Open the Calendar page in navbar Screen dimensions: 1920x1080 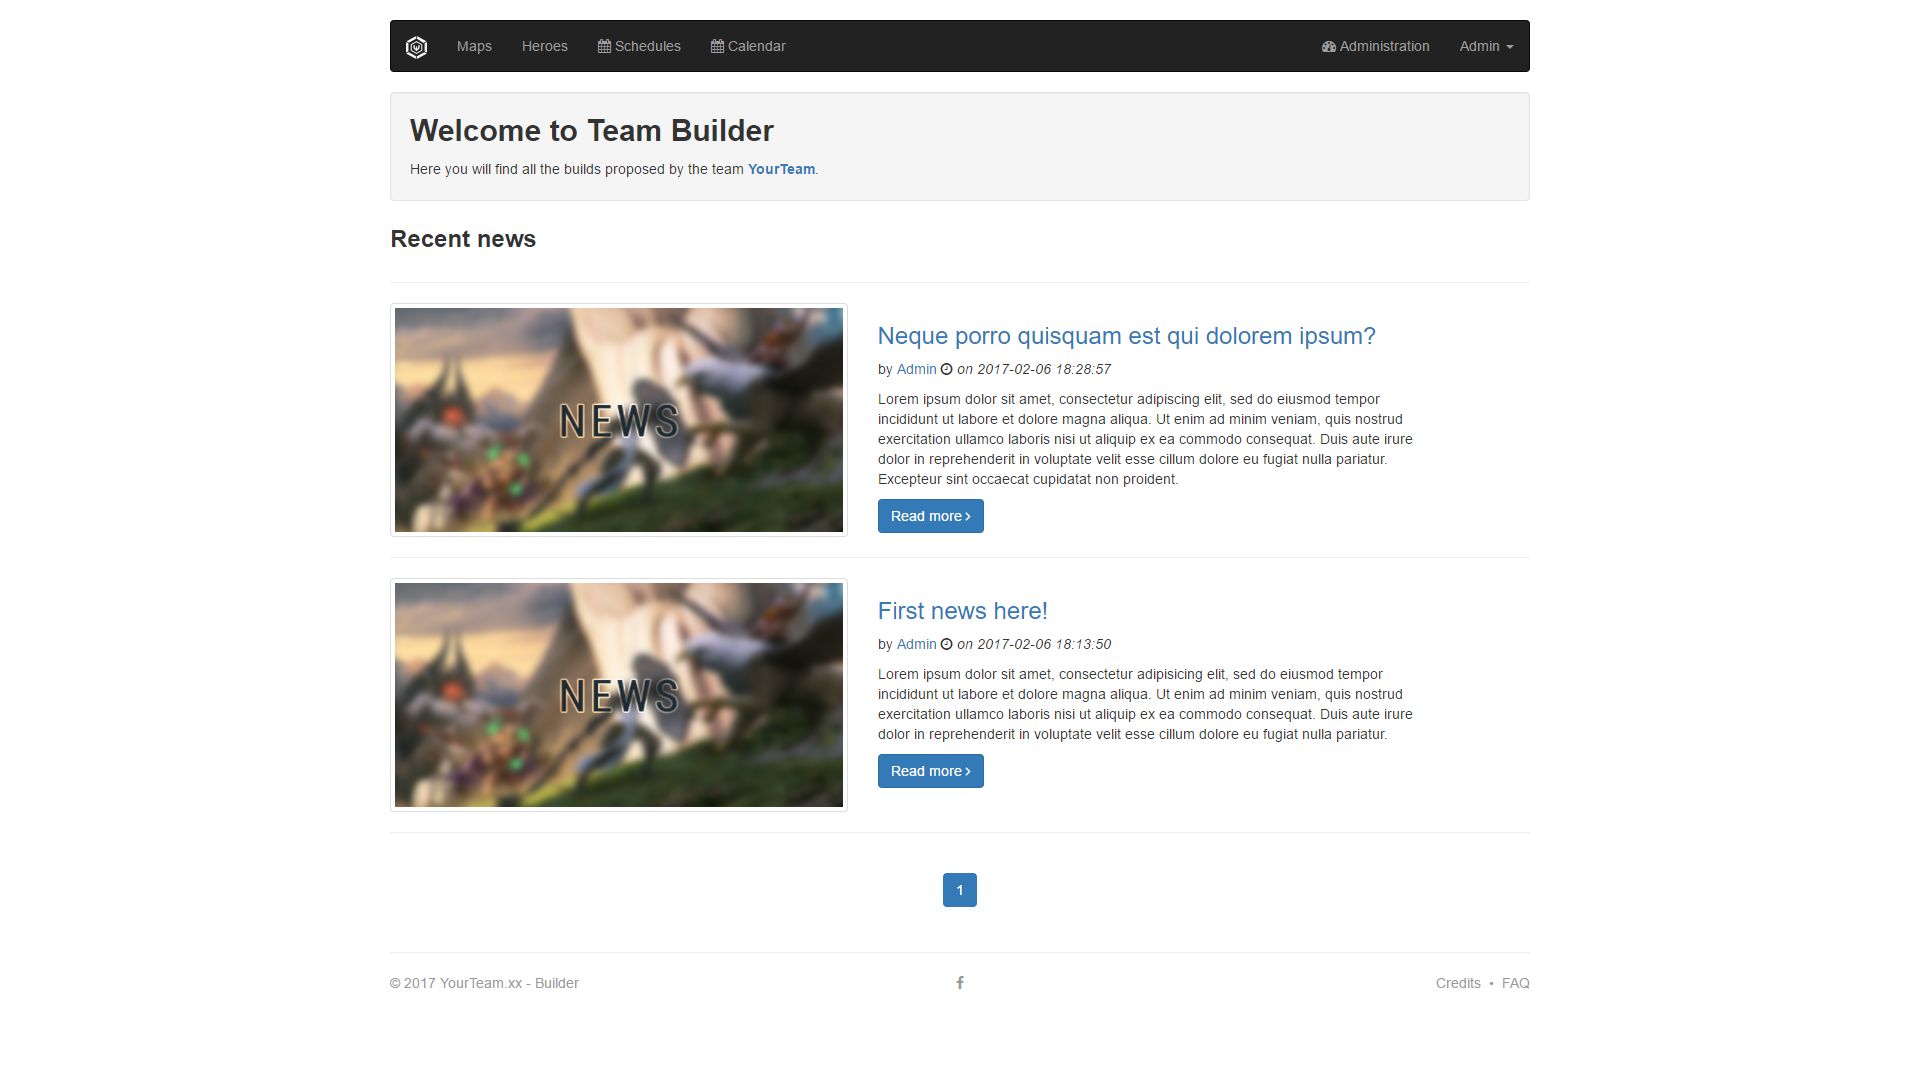(748, 47)
